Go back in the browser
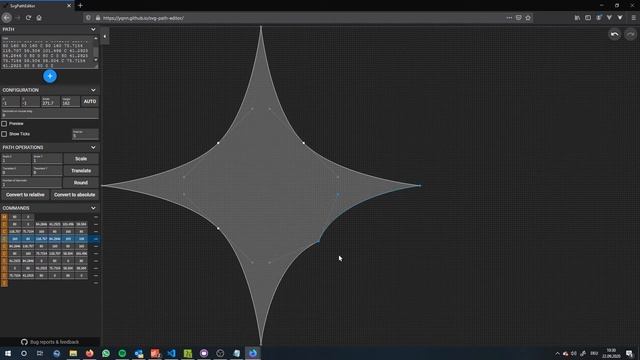The width and height of the screenshot is (640, 360). [7, 18]
